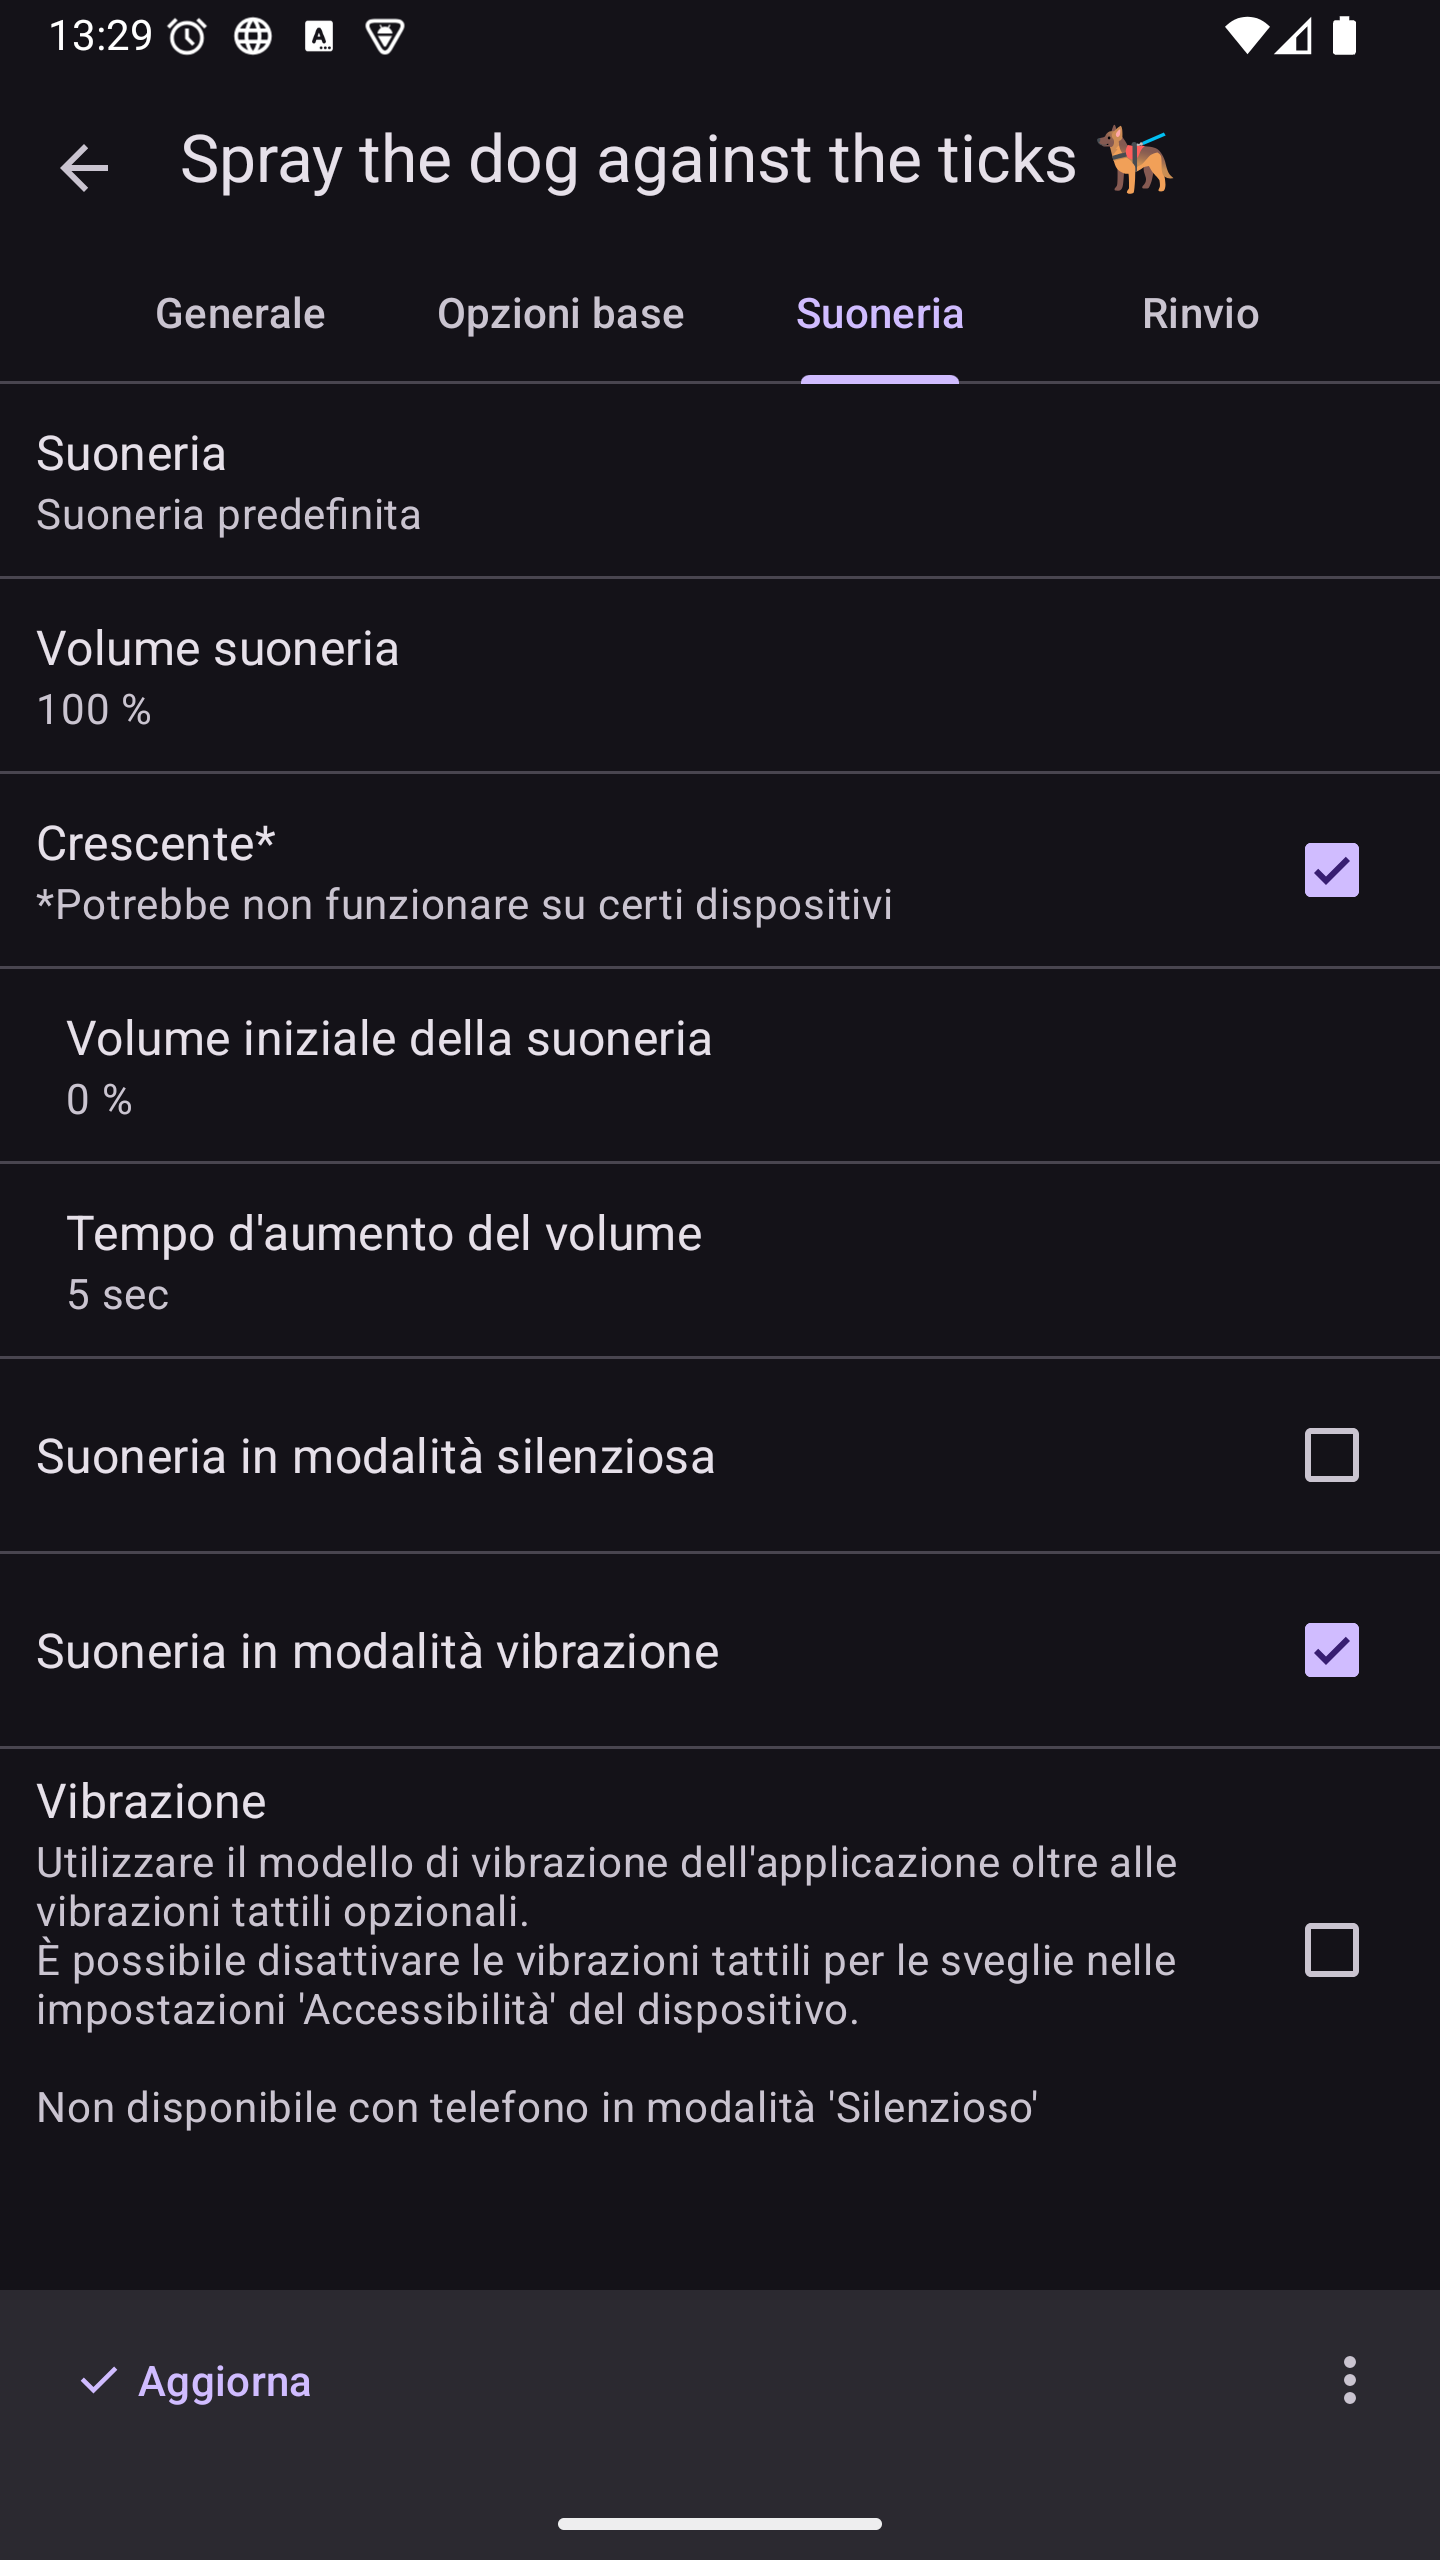
Task: Tap the shield VPN status icon
Action: tap(385, 38)
